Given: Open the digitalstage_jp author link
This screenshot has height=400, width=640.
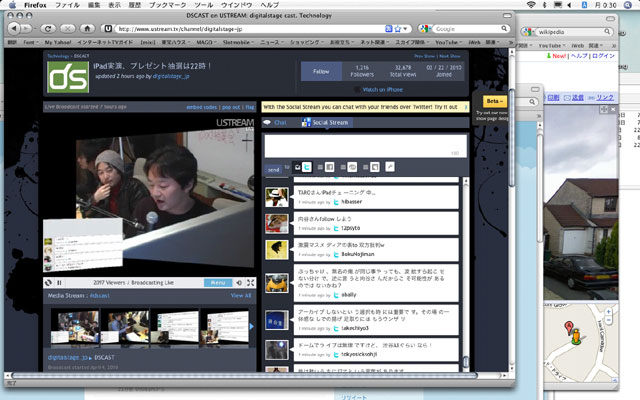Looking at the screenshot, I should 171,76.
